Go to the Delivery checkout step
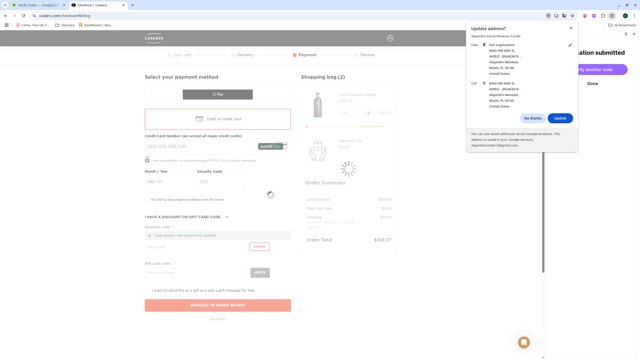Screen dimensions: 640x360 (242, 55)
